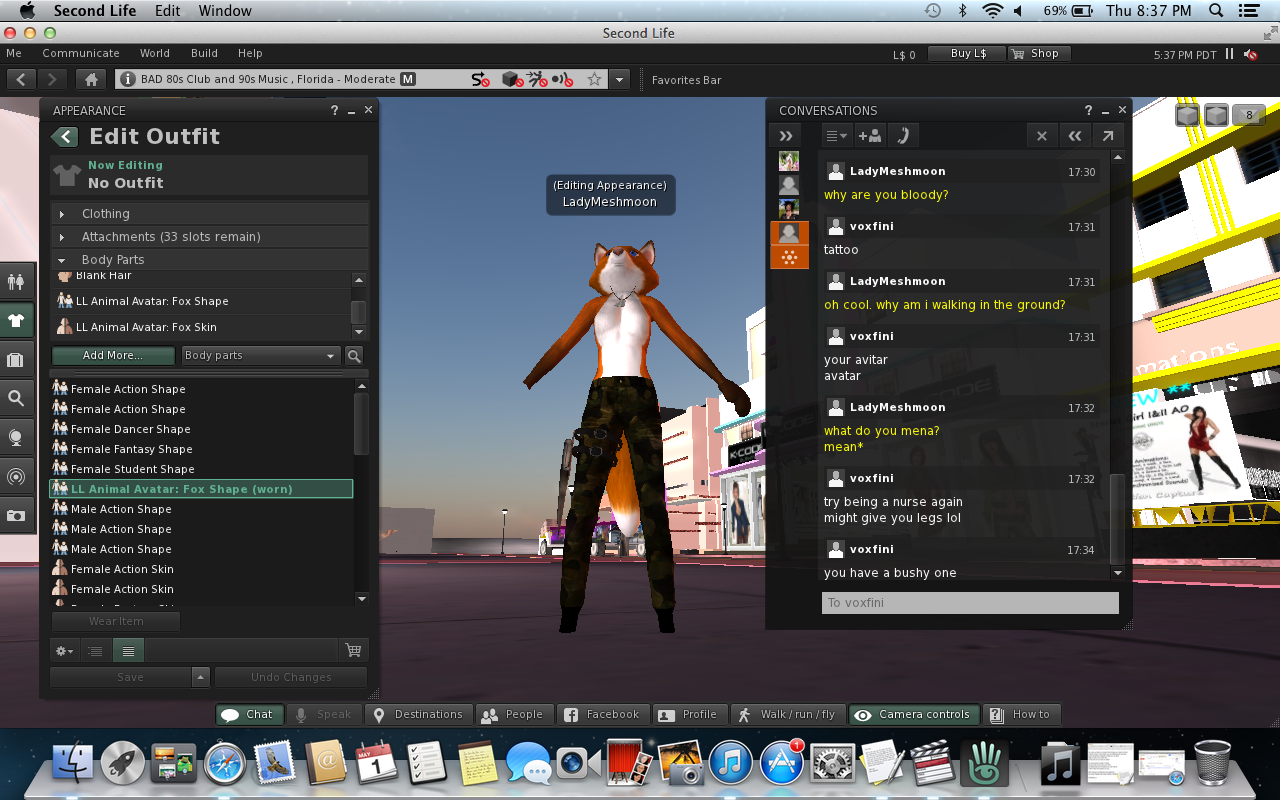Image resolution: width=1280 pixels, height=800 pixels.
Task: Toggle the flat list view button
Action: [x=128, y=651]
